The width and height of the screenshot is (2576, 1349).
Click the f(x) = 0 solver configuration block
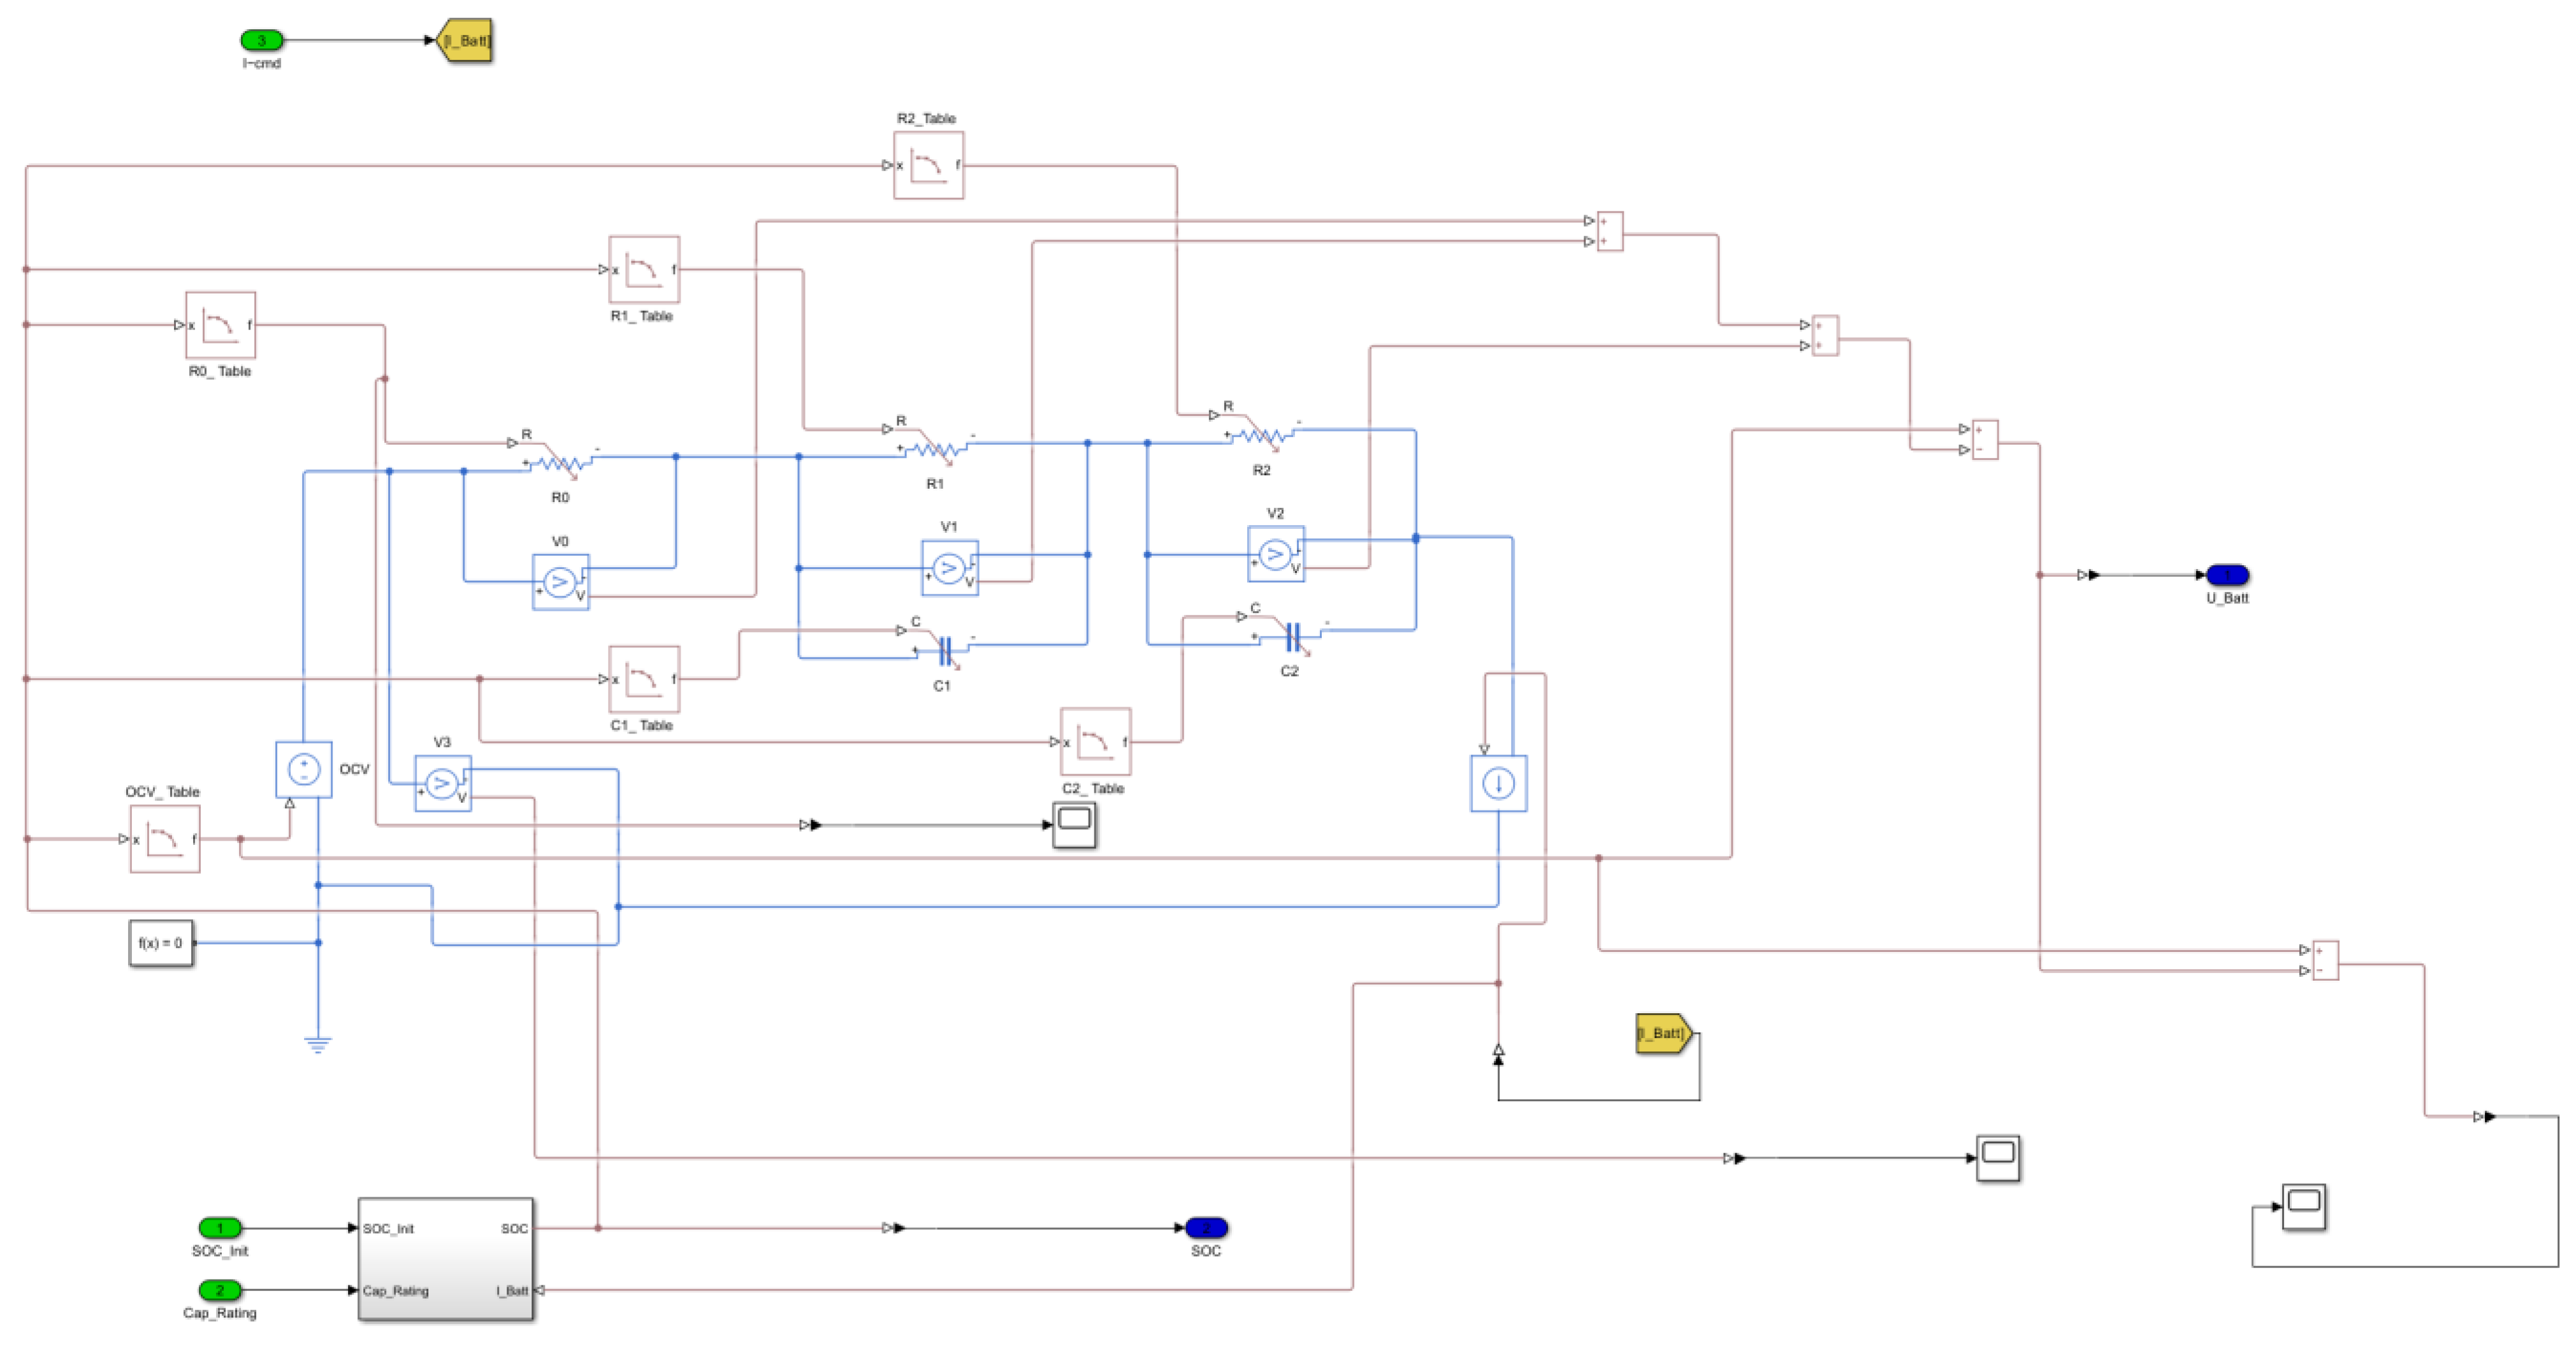[161, 943]
